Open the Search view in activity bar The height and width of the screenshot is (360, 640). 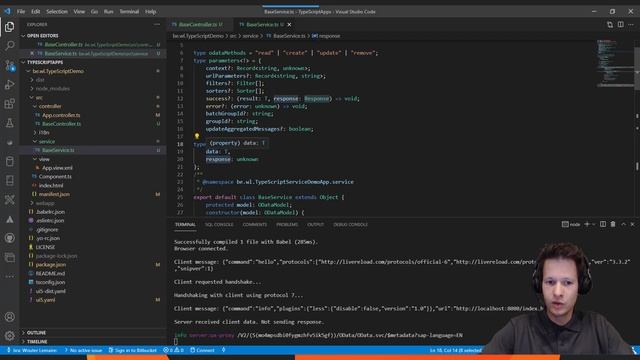point(9,46)
